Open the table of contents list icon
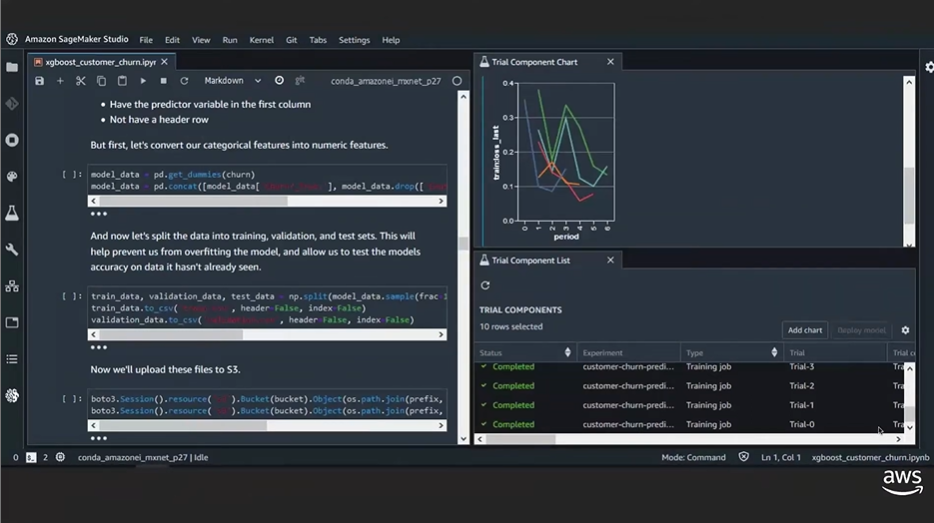The image size is (934, 523). pos(12,359)
